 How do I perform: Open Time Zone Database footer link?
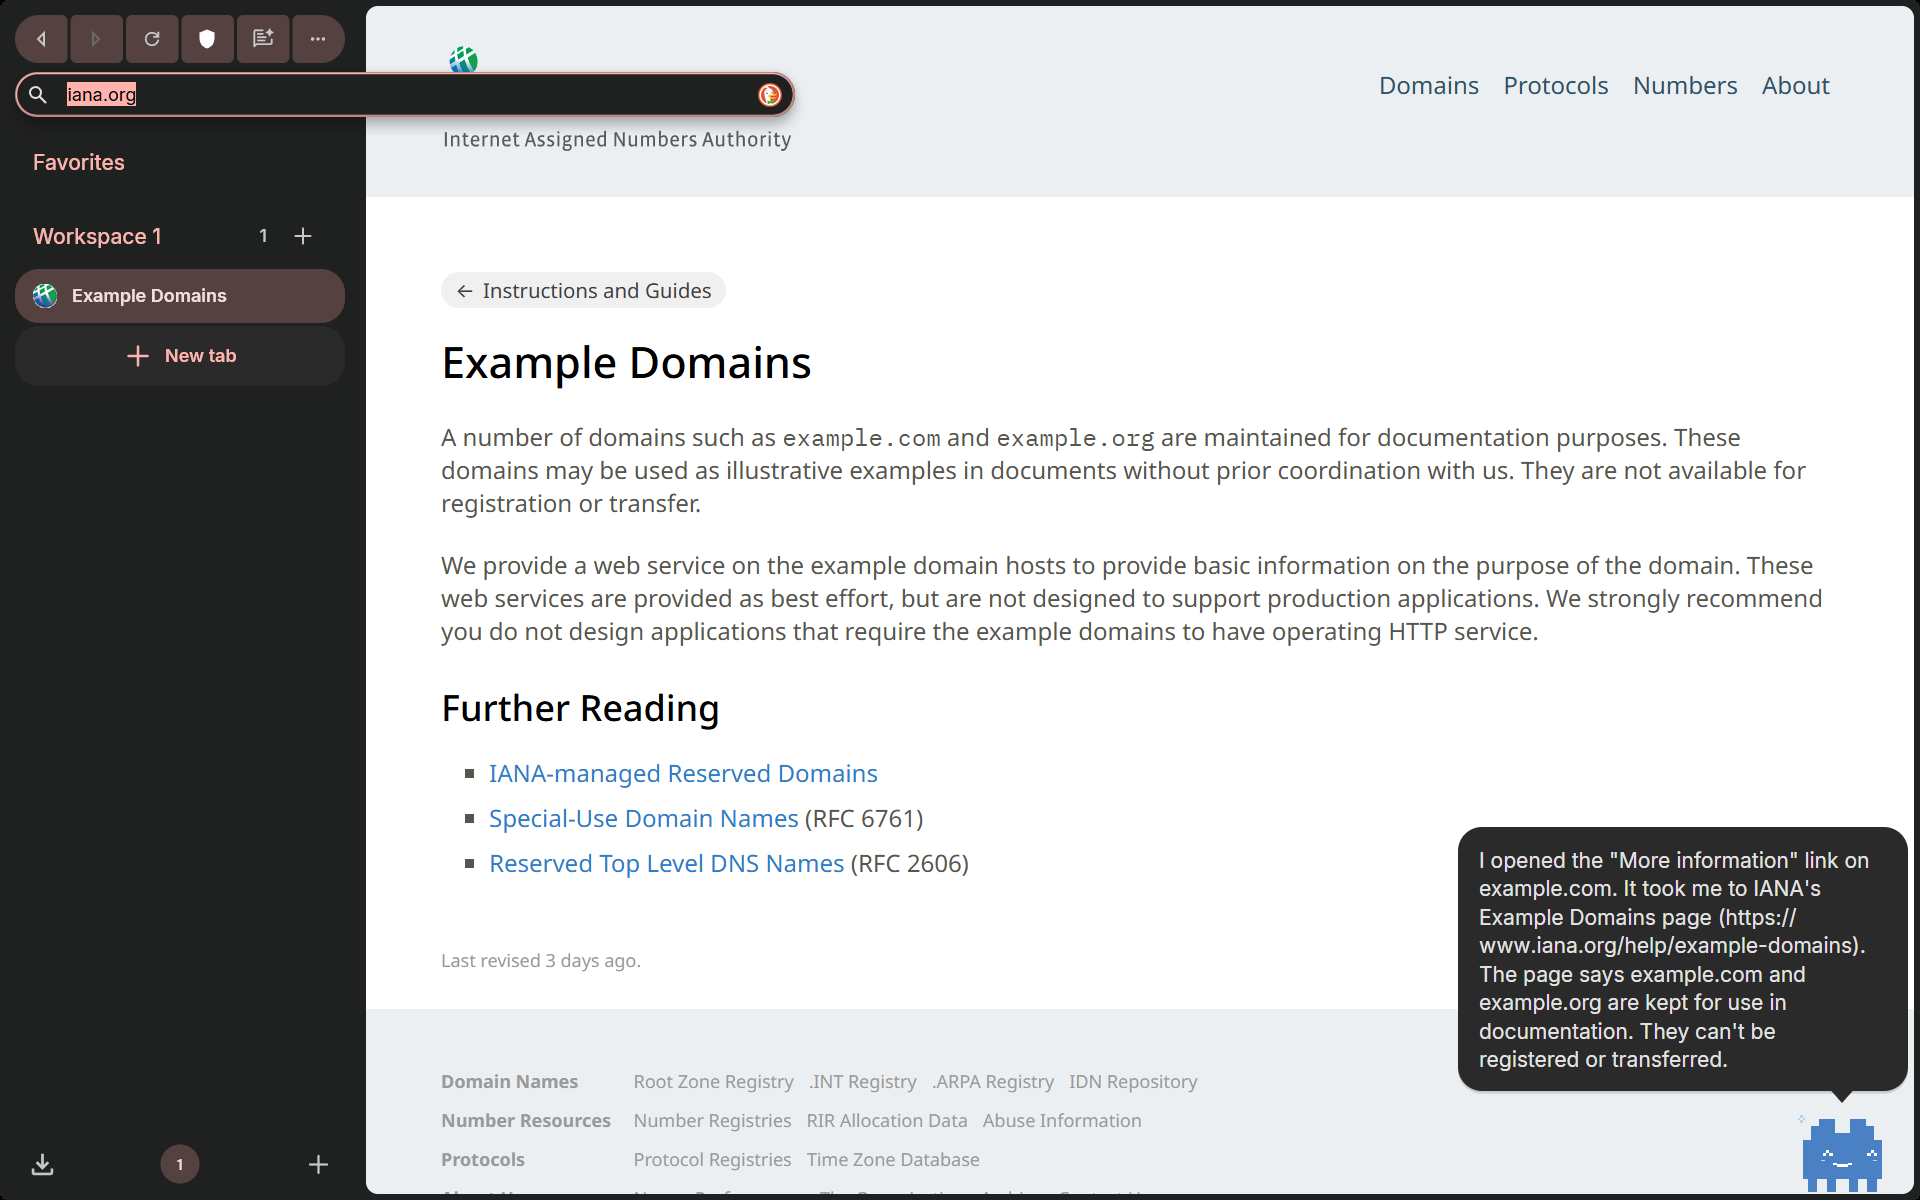(893, 1160)
